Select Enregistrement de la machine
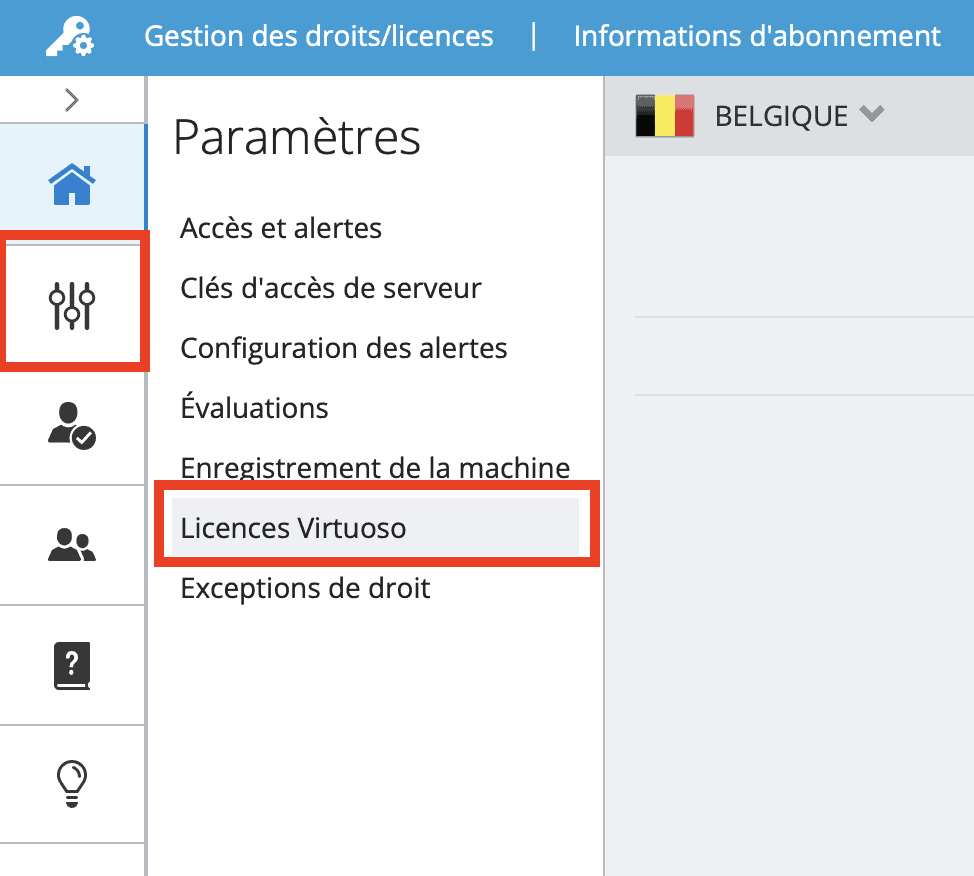 click(x=375, y=468)
